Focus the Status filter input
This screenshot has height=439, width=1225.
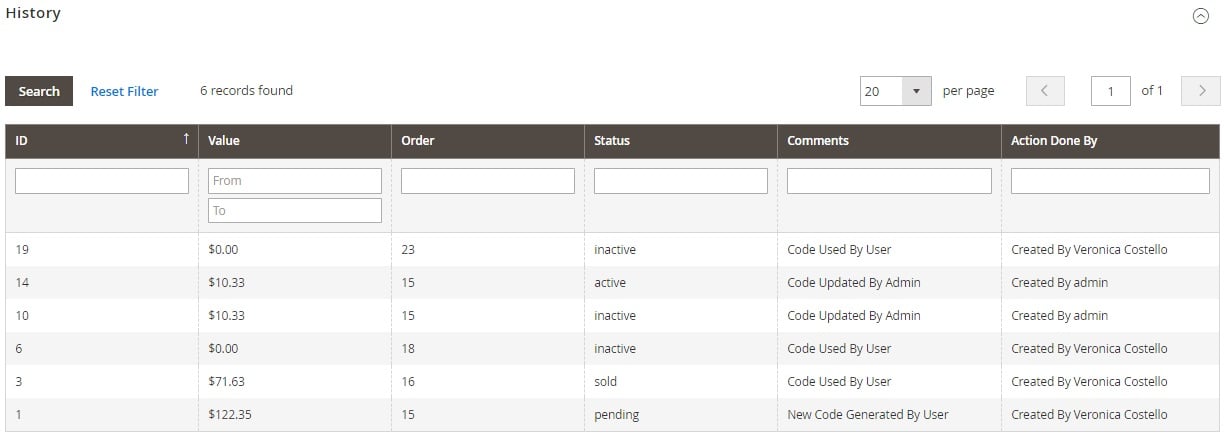click(x=681, y=181)
